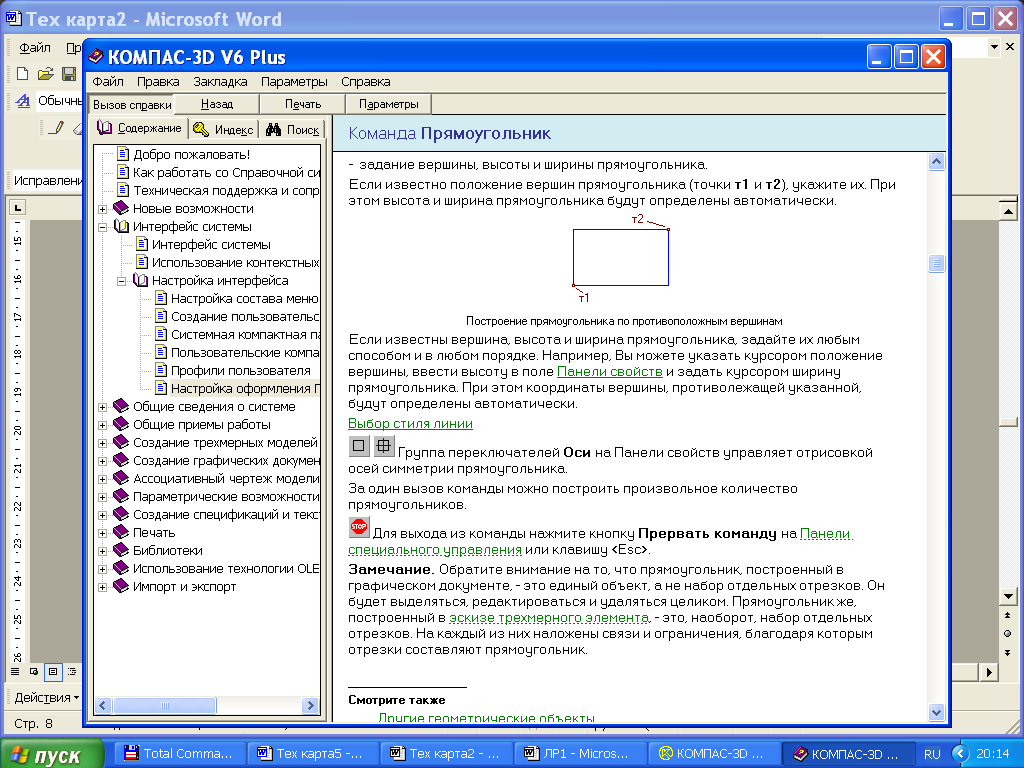Click the help content scroll-down arrow
This screenshot has height=768, width=1024.
pyautogui.click(x=936, y=712)
